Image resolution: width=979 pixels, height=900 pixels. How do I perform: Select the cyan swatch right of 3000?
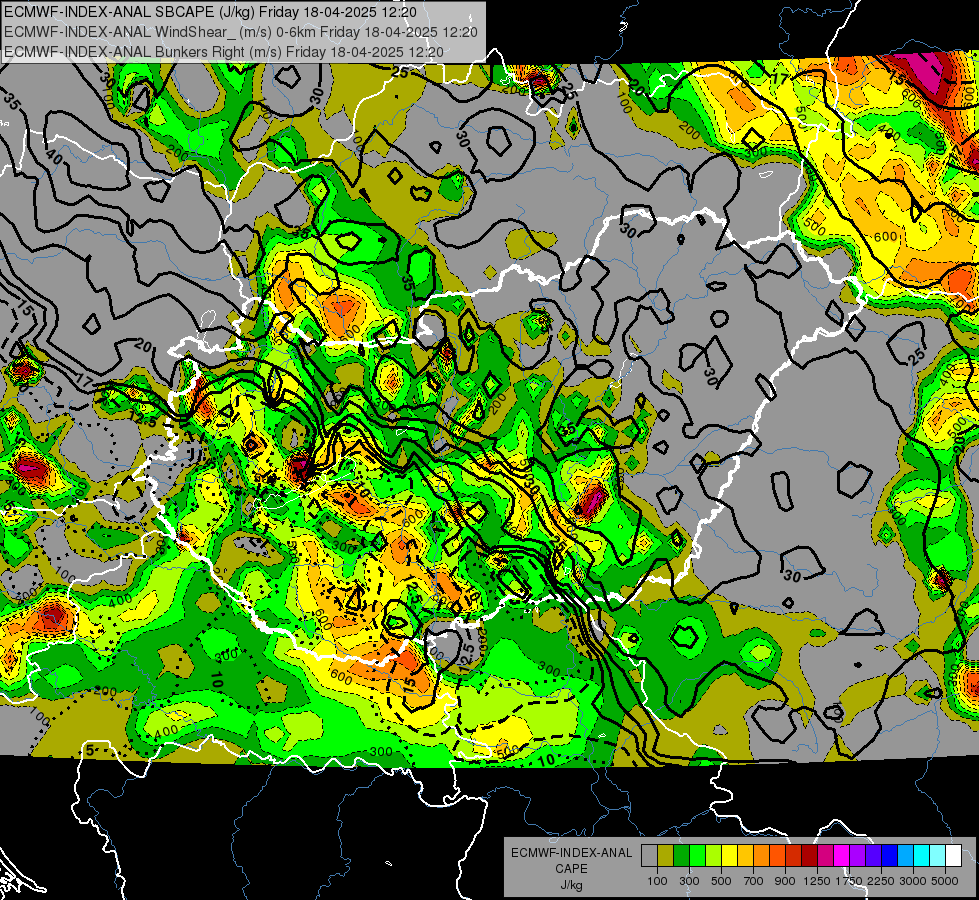(922, 856)
